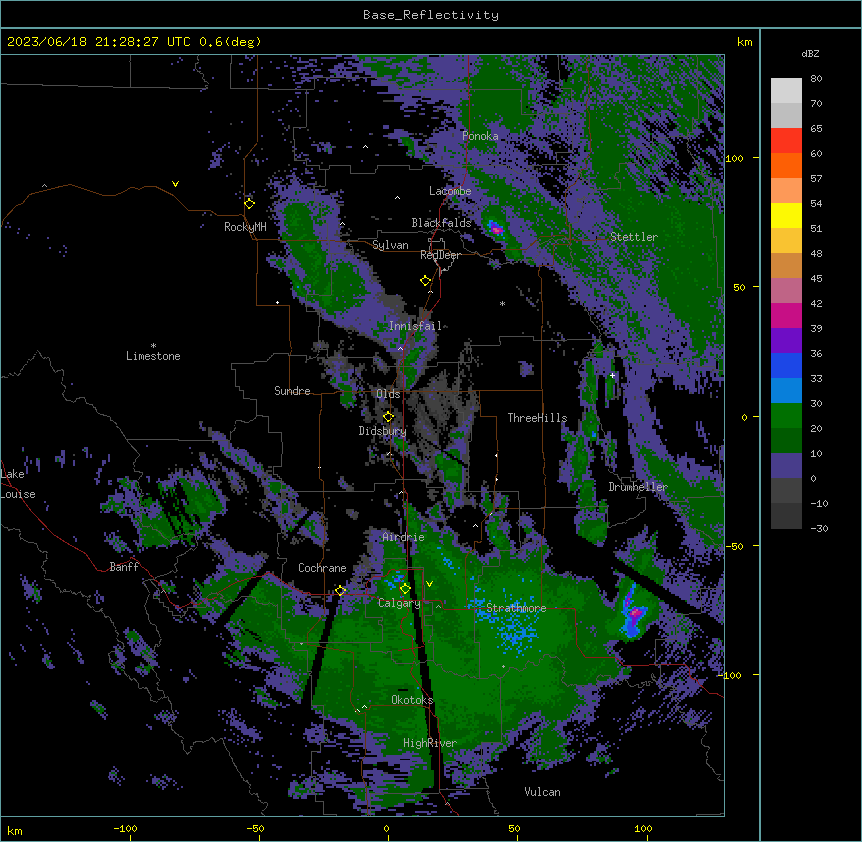Click the HighRiver city label
The width and height of the screenshot is (862, 842).
(x=430, y=743)
